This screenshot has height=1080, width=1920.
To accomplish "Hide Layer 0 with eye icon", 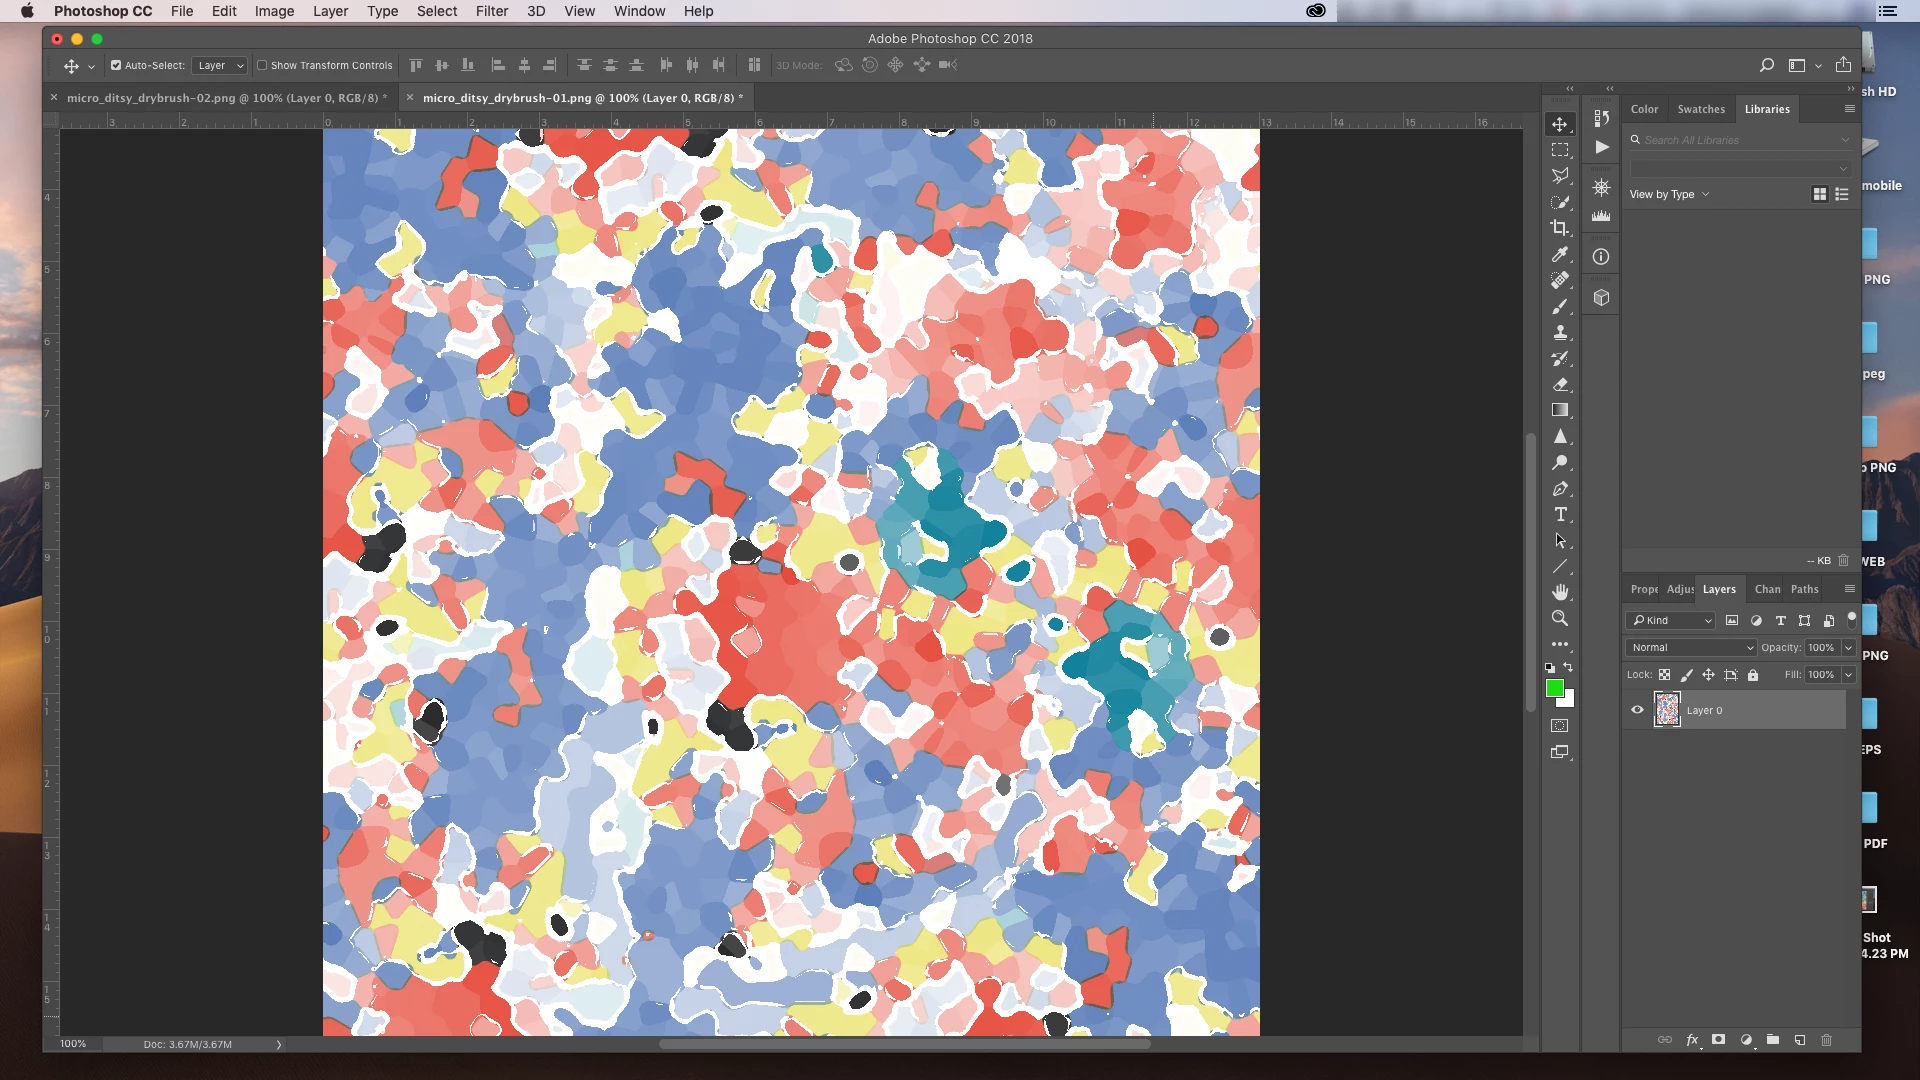I will (1637, 710).
